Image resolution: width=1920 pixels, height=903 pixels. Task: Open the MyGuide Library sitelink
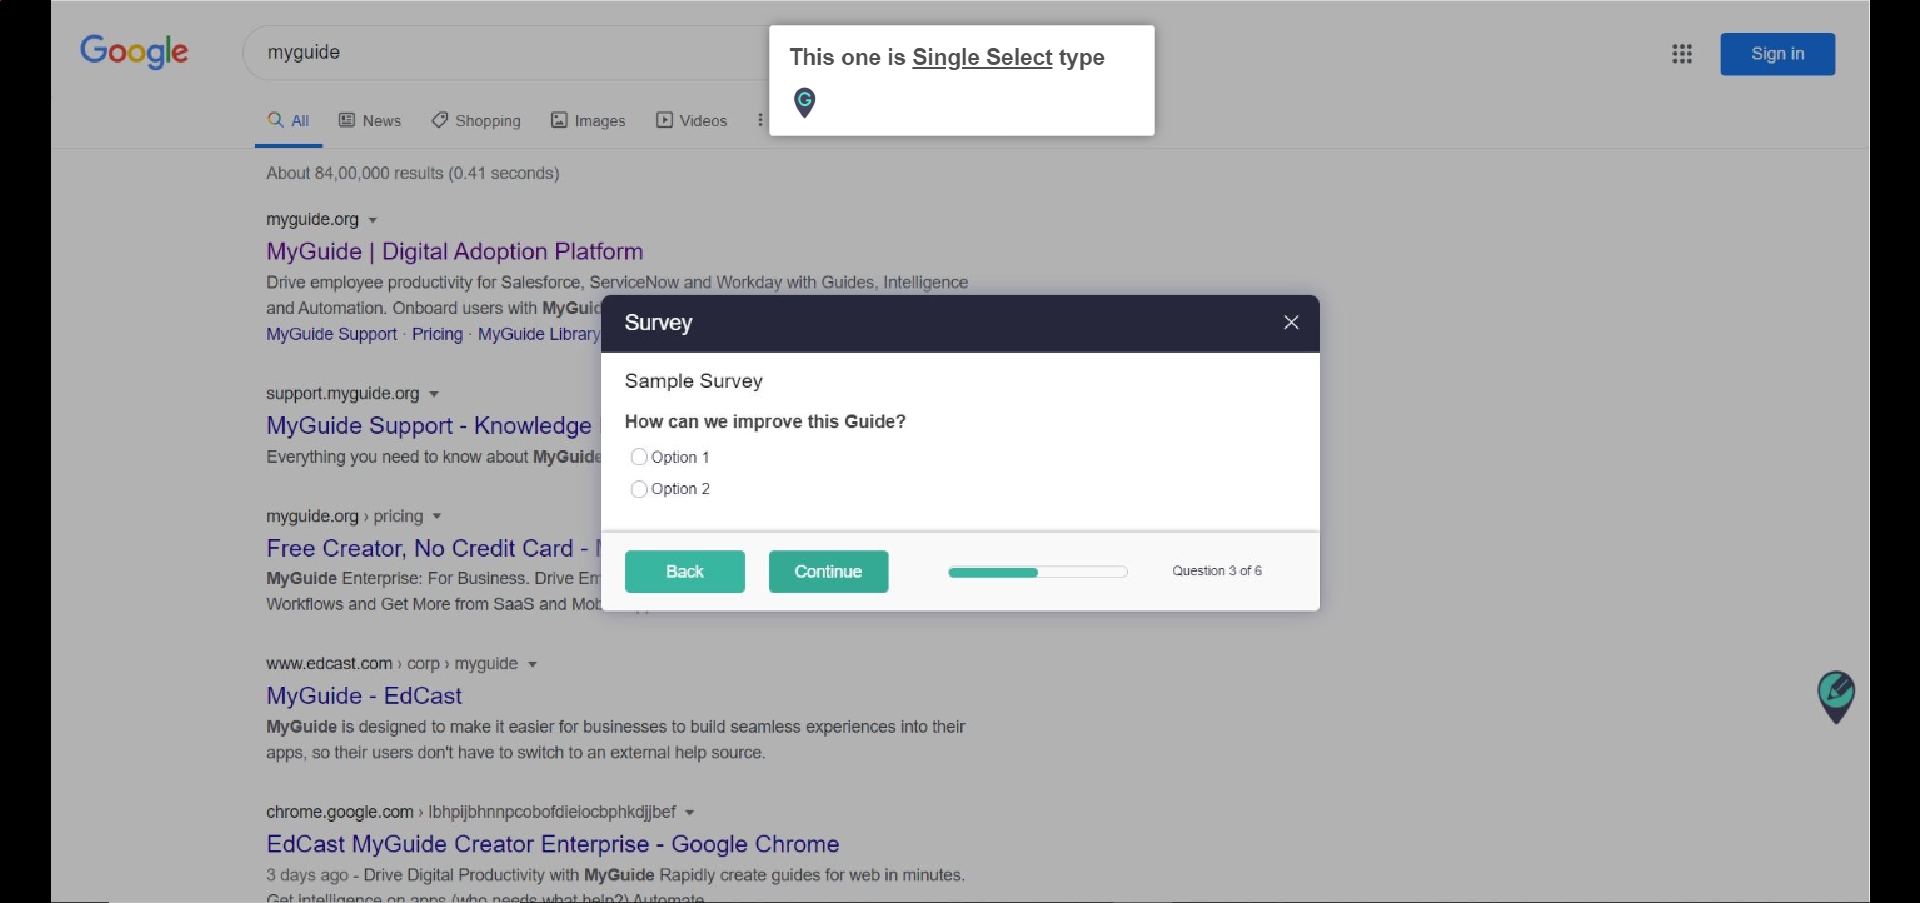(539, 334)
